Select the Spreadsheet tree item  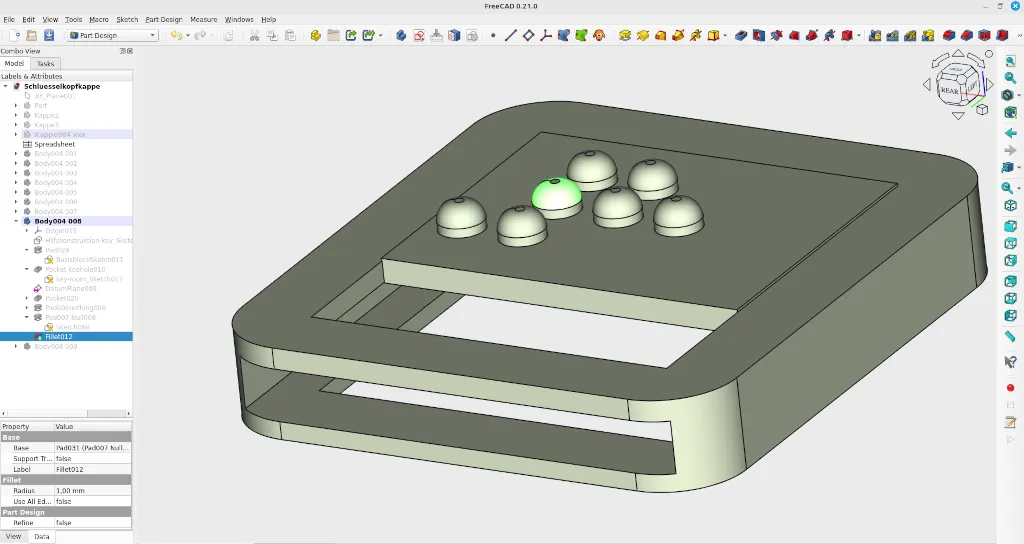point(54,144)
